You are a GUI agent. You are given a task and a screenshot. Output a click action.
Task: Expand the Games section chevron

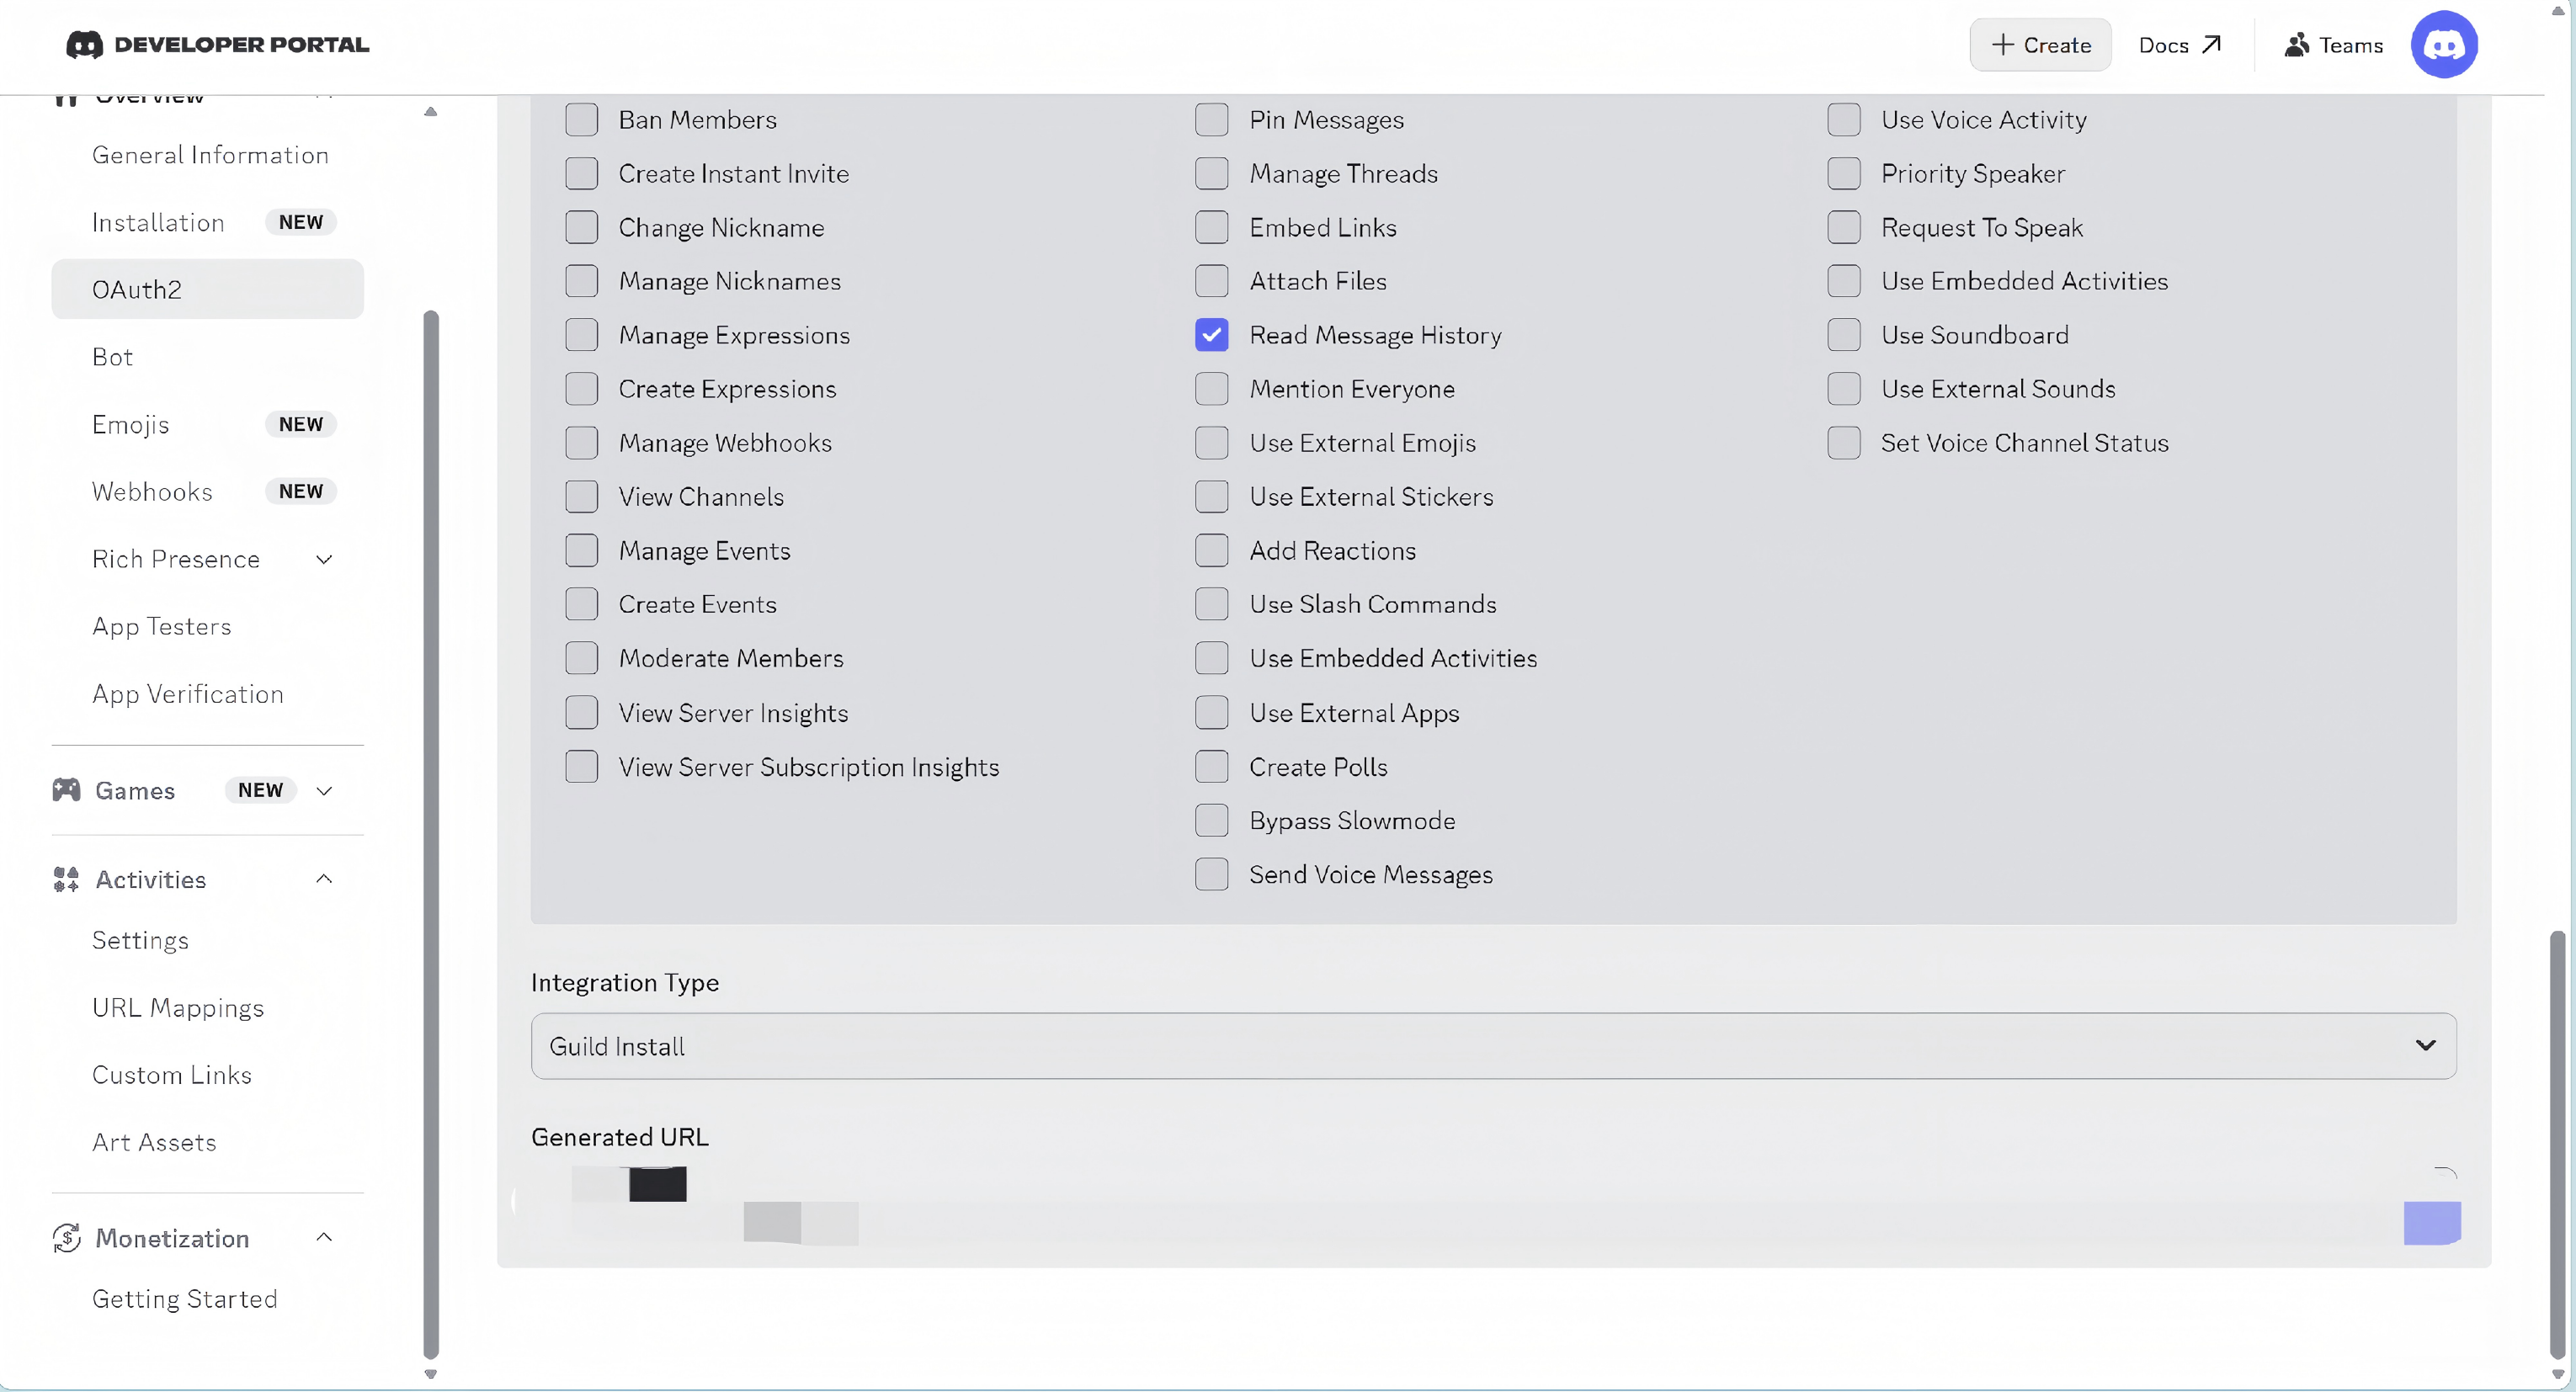324,790
